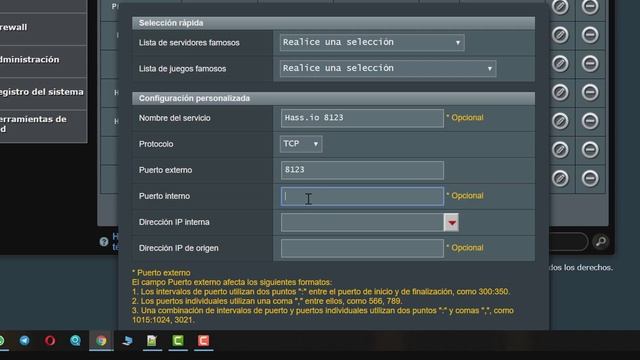Expand internal IP address red arrow list

point(451,222)
